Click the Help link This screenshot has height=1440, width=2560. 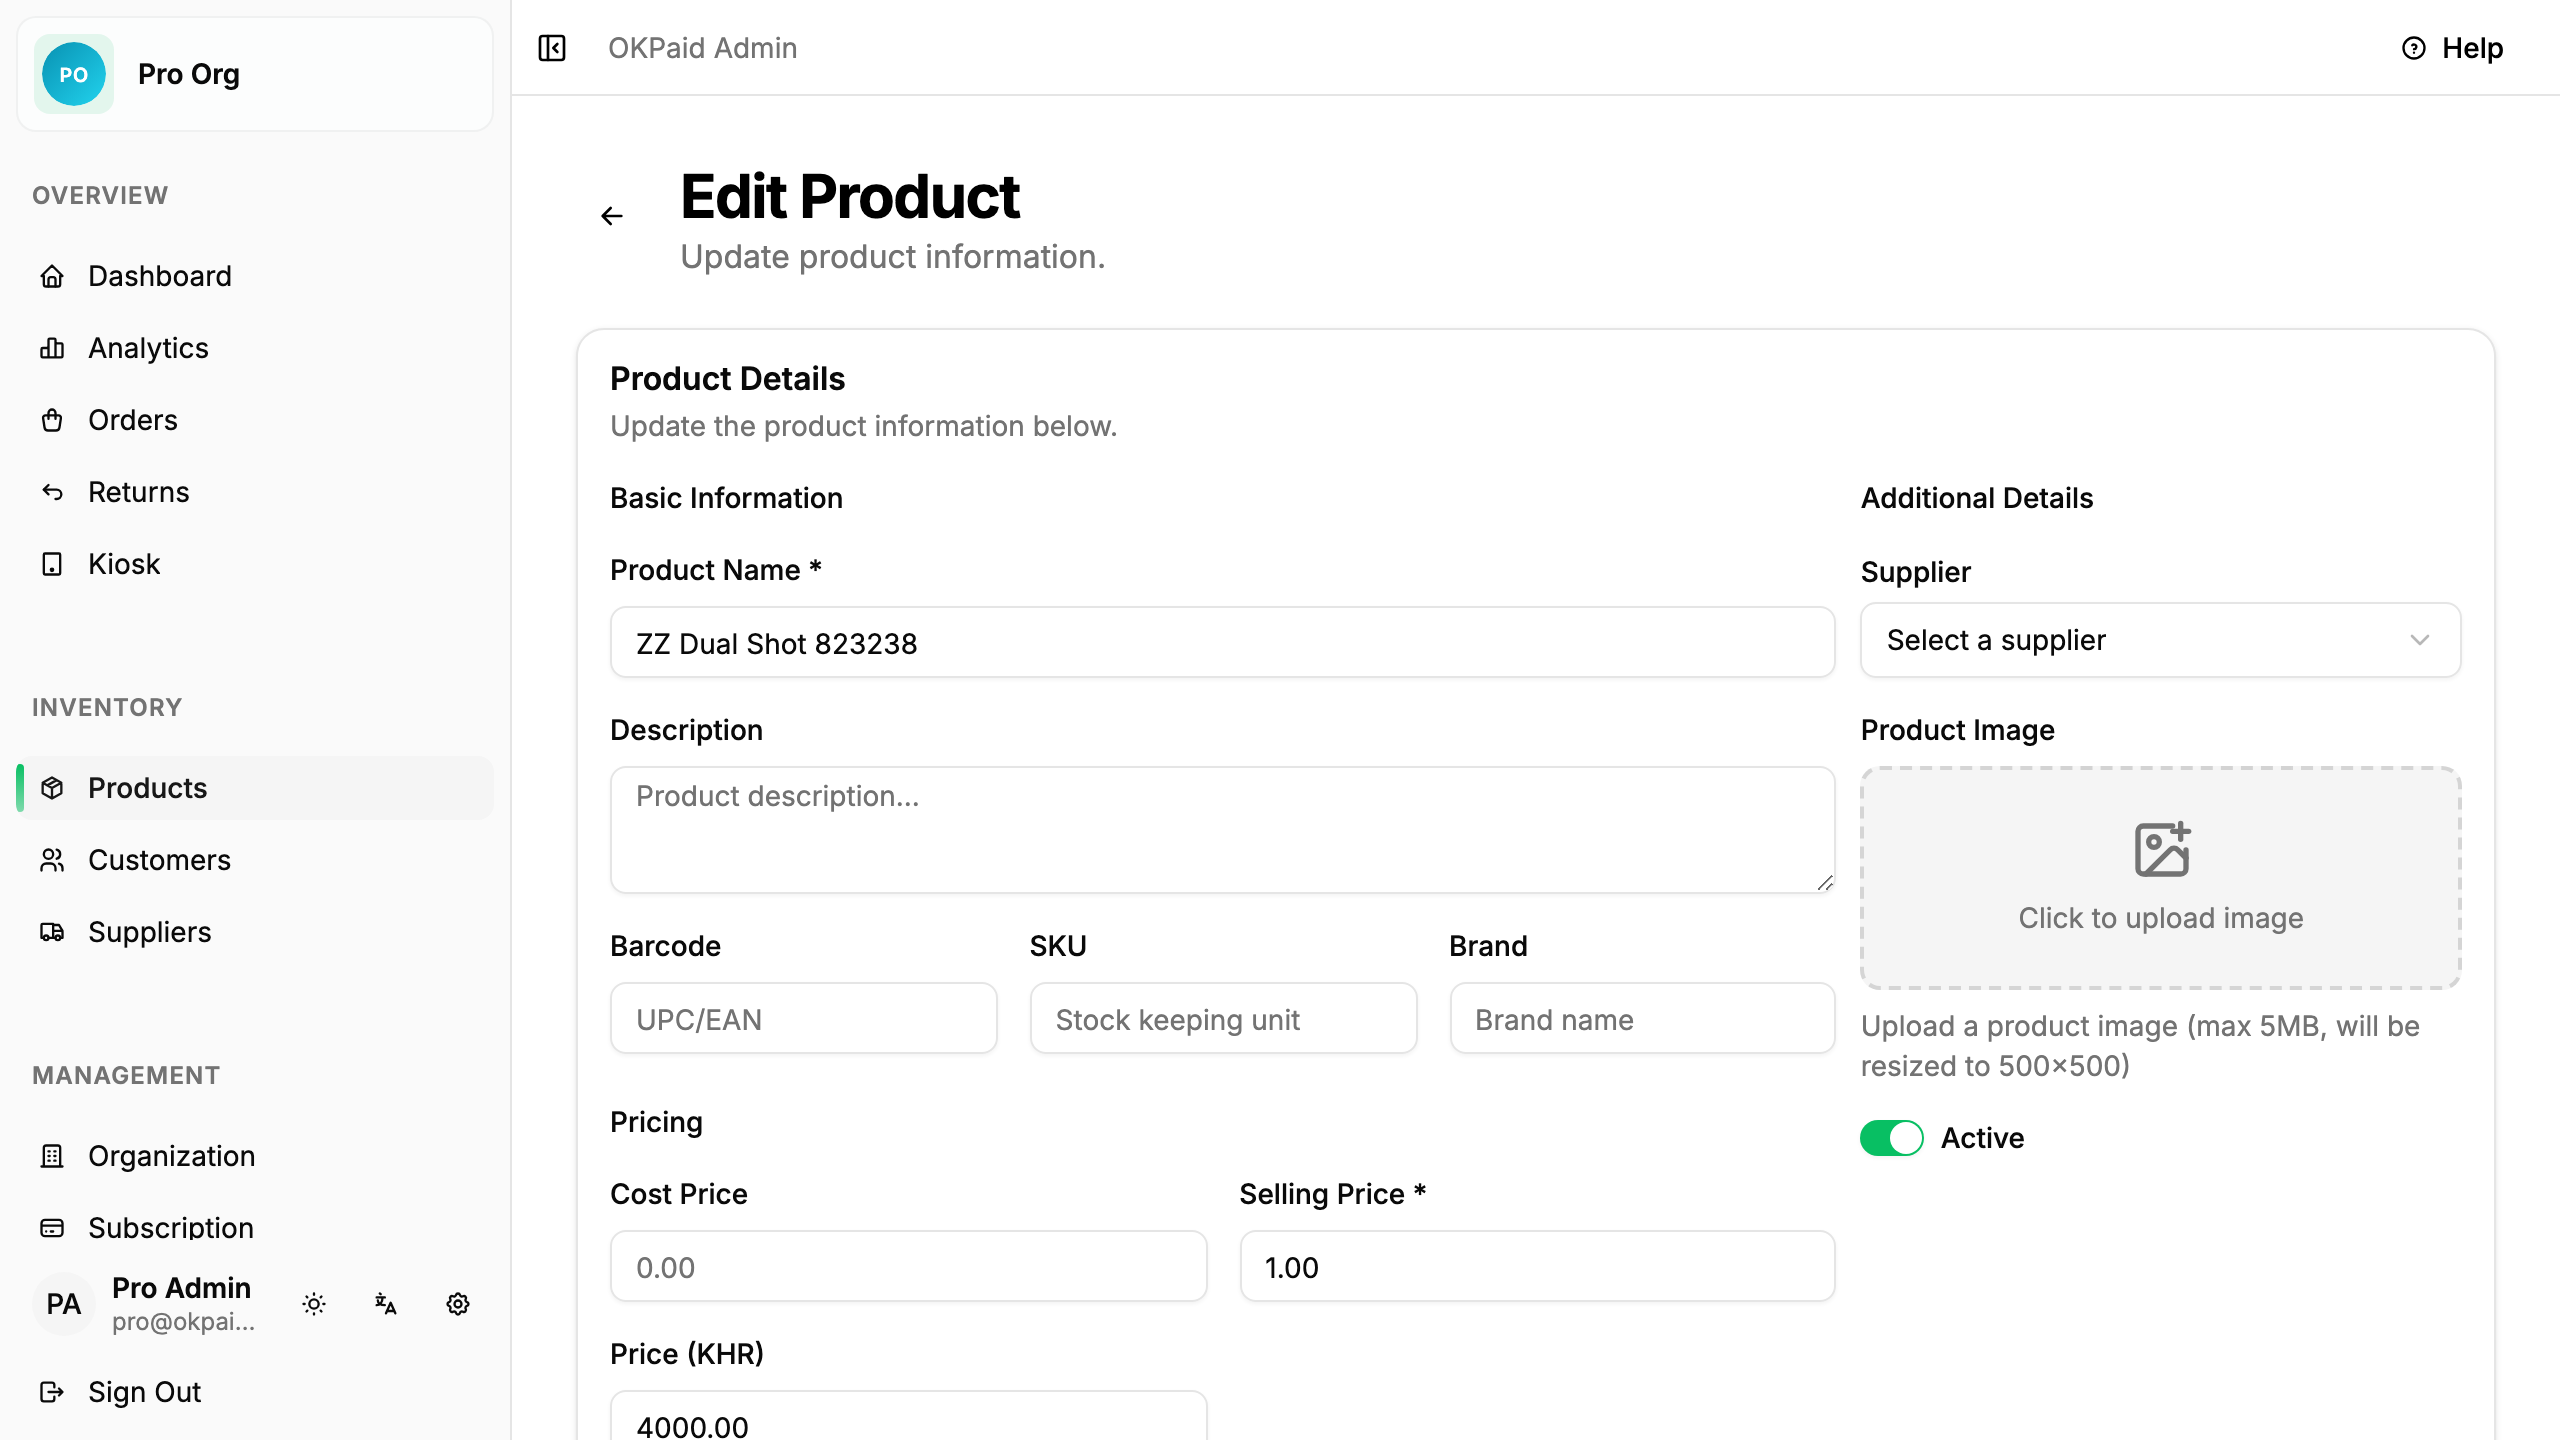[2452, 48]
